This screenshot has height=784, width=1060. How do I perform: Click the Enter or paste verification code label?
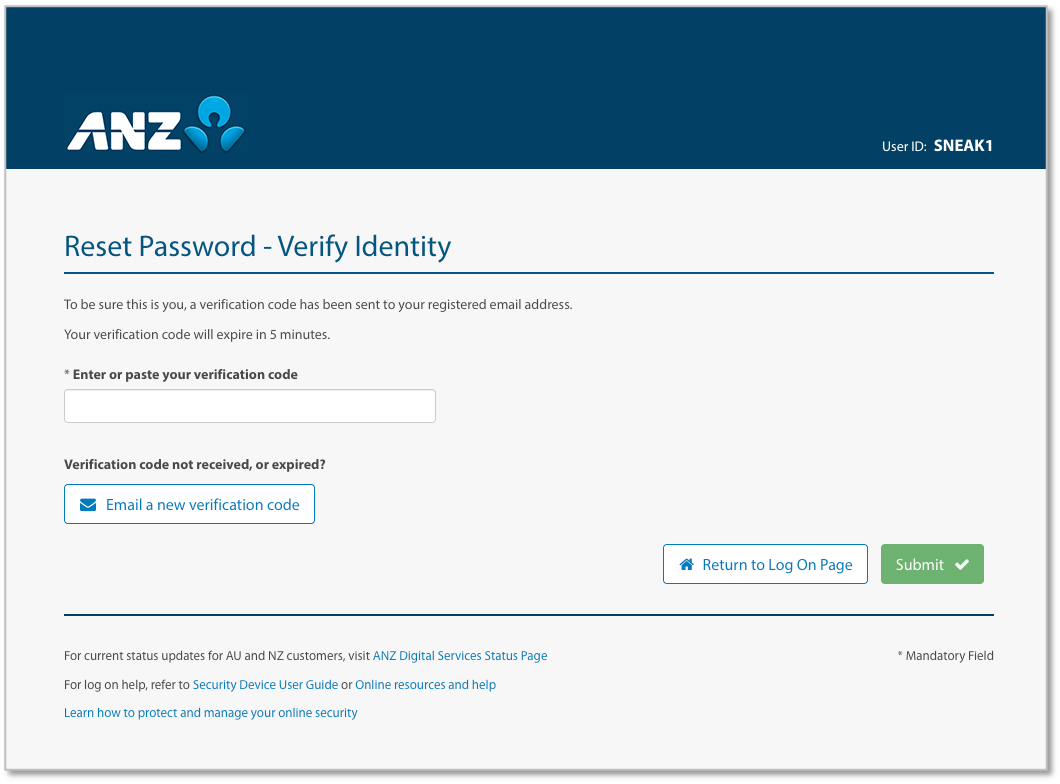click(x=185, y=375)
